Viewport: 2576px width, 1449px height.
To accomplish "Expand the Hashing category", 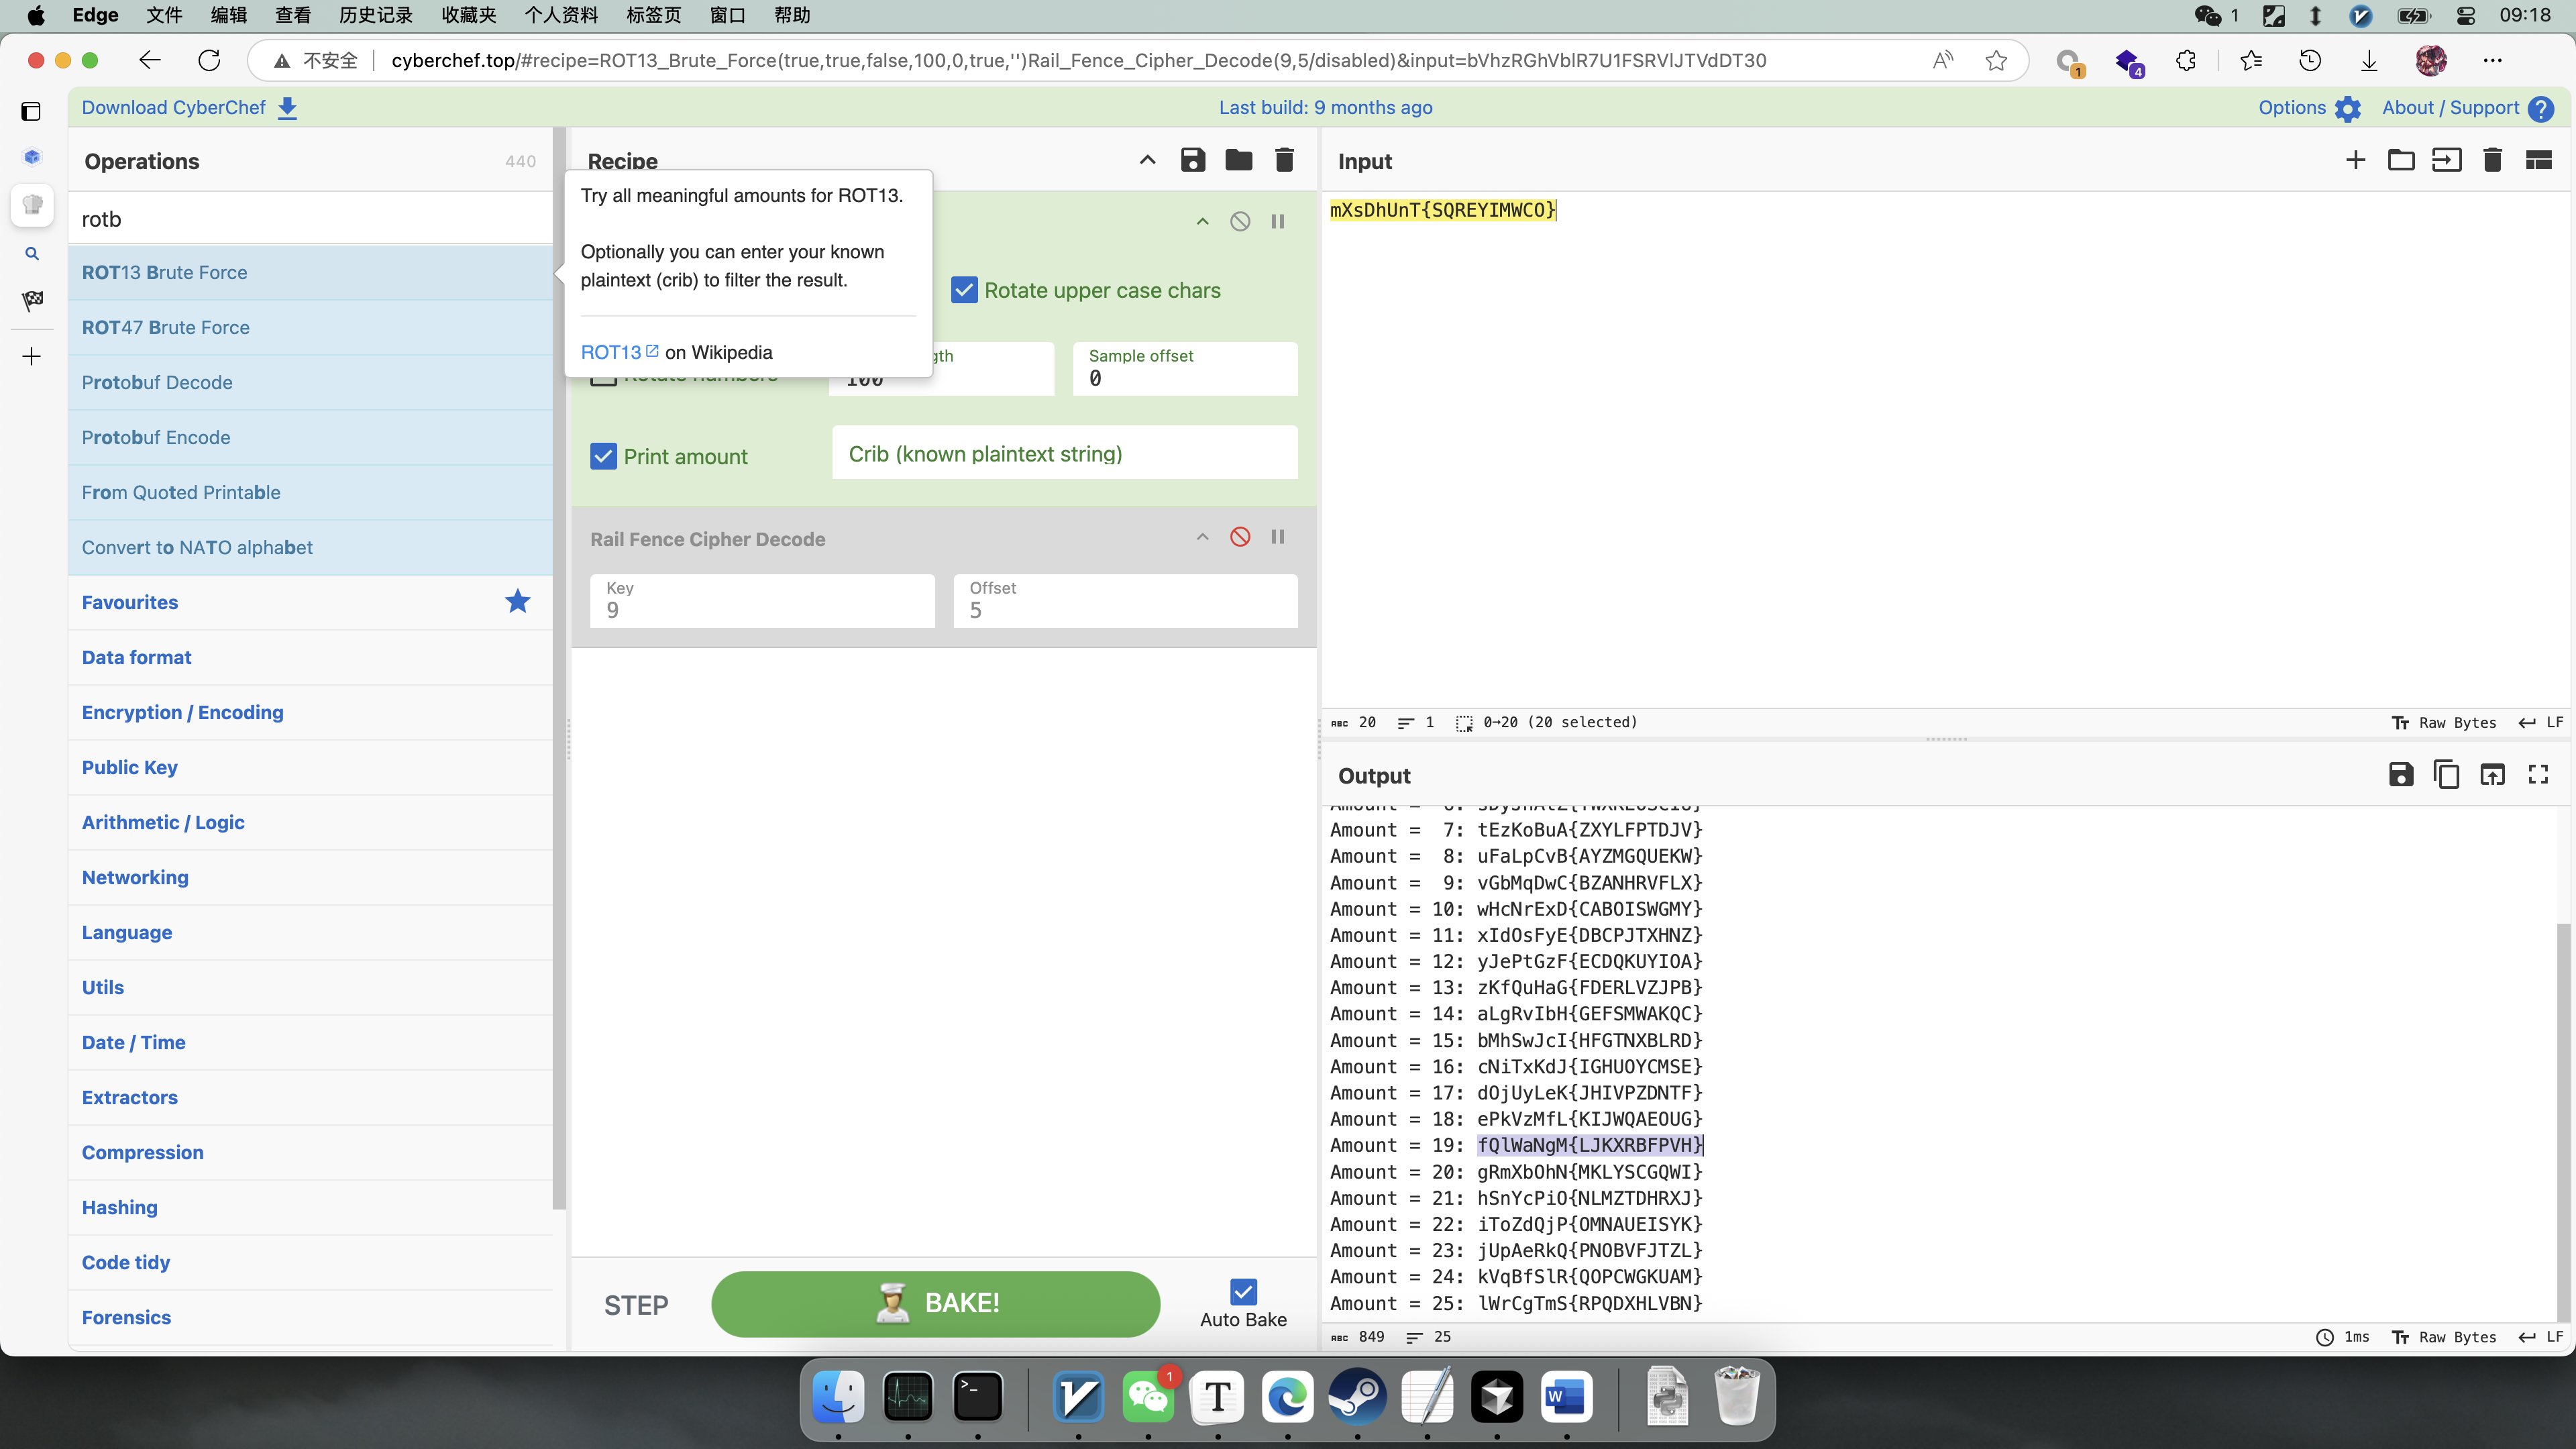I will 310,1208.
